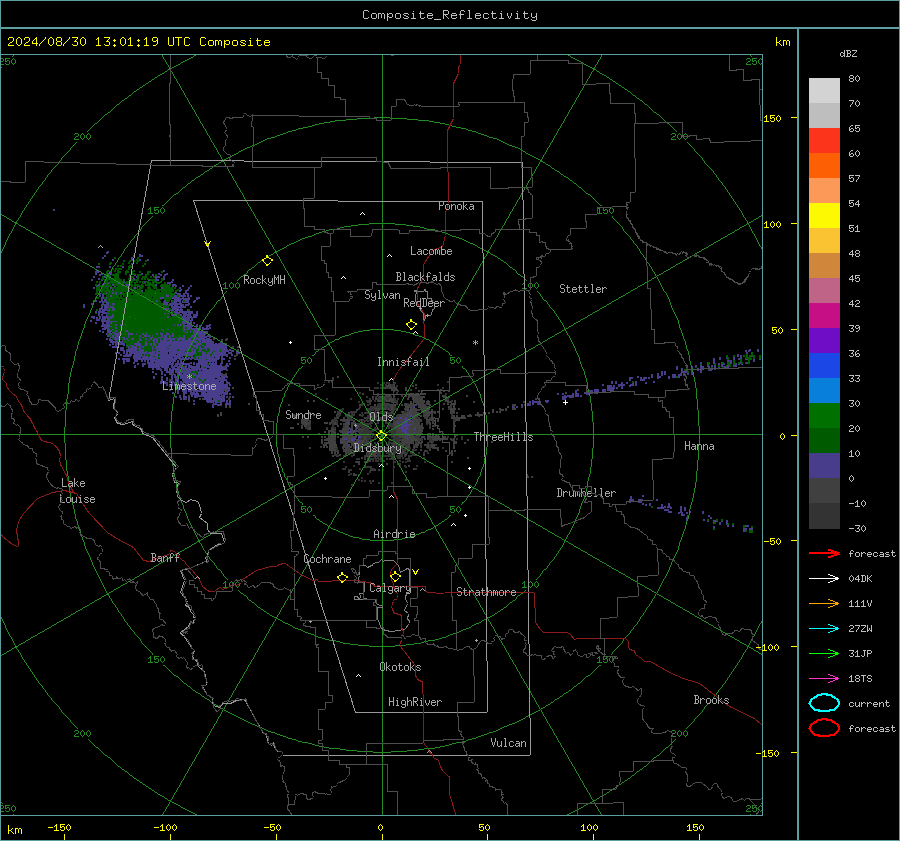
Task: Click the Sundre label
Action: coord(303,414)
